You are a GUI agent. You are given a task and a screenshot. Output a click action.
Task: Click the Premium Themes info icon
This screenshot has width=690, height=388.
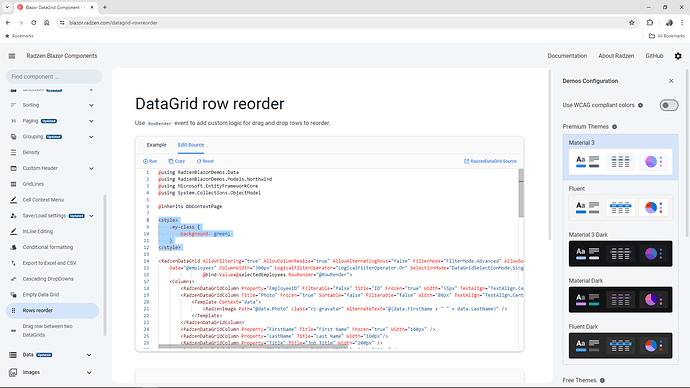point(614,127)
